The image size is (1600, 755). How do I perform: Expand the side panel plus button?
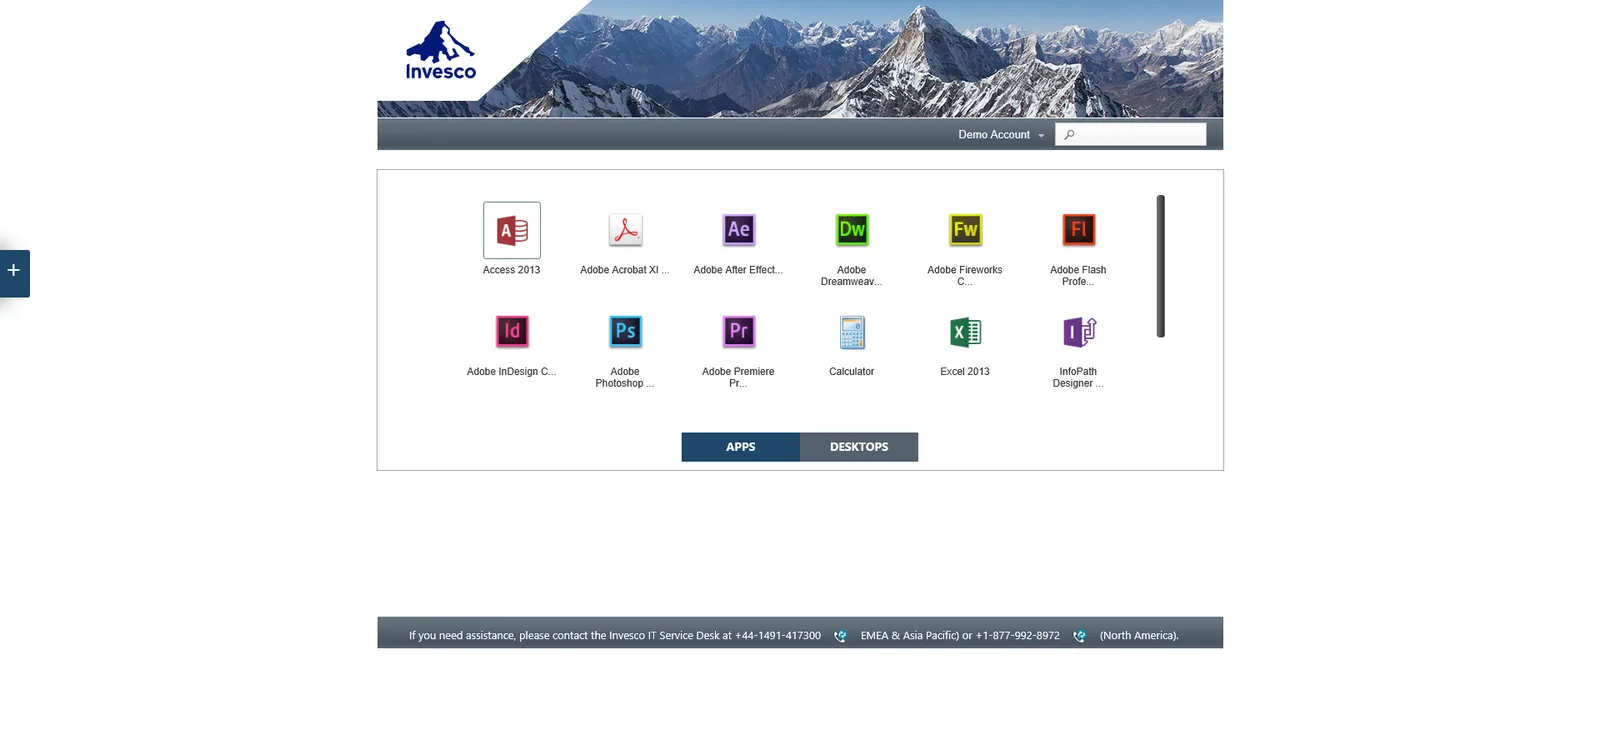click(14, 273)
